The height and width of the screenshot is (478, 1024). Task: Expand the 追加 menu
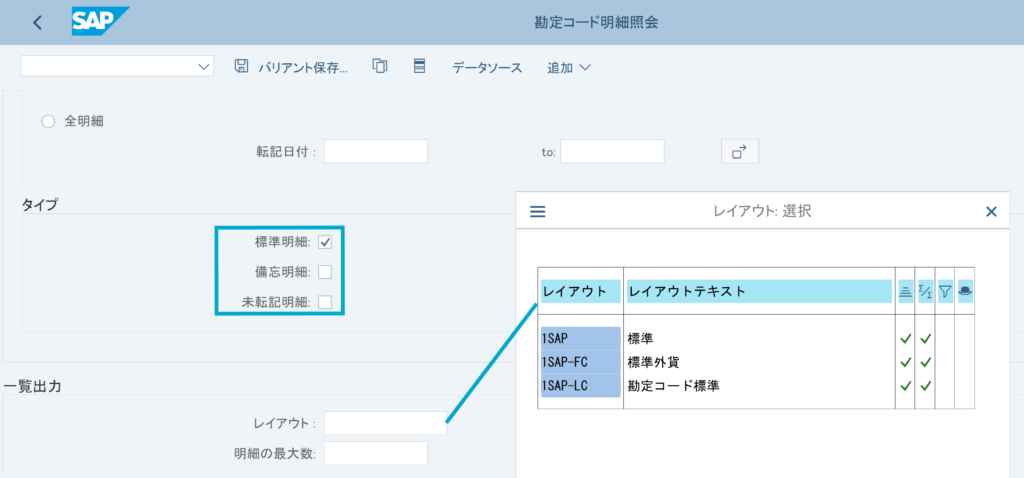click(x=569, y=68)
